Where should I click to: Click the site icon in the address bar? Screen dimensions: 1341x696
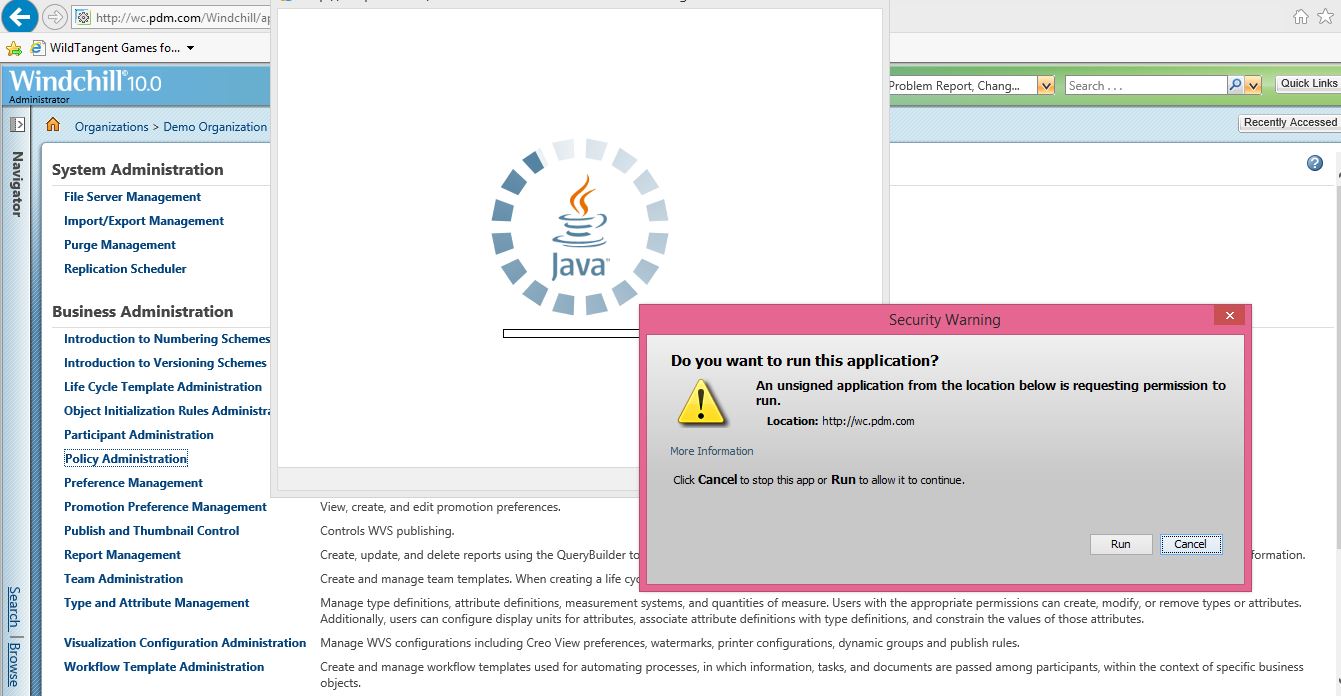(84, 18)
